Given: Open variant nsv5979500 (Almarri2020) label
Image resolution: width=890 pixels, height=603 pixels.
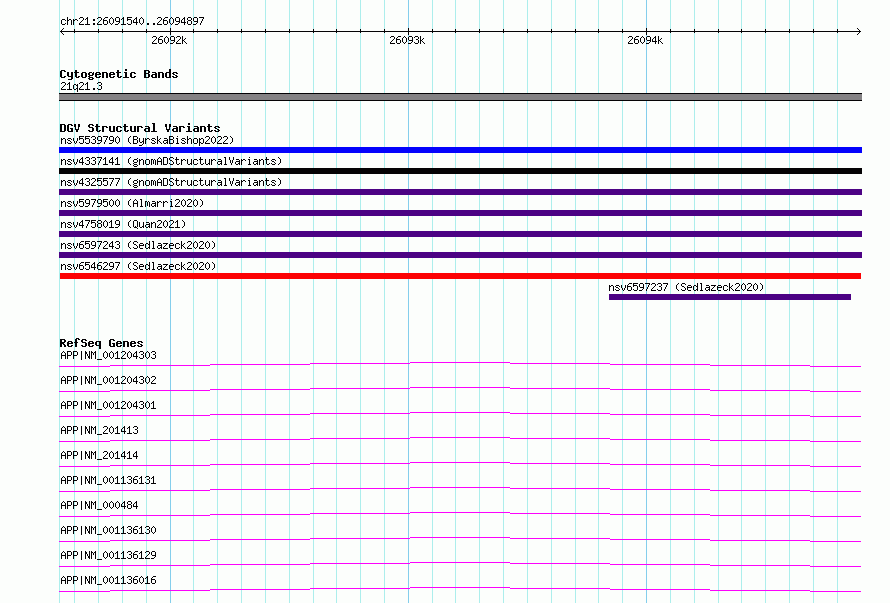Looking at the screenshot, I should pos(132,203).
